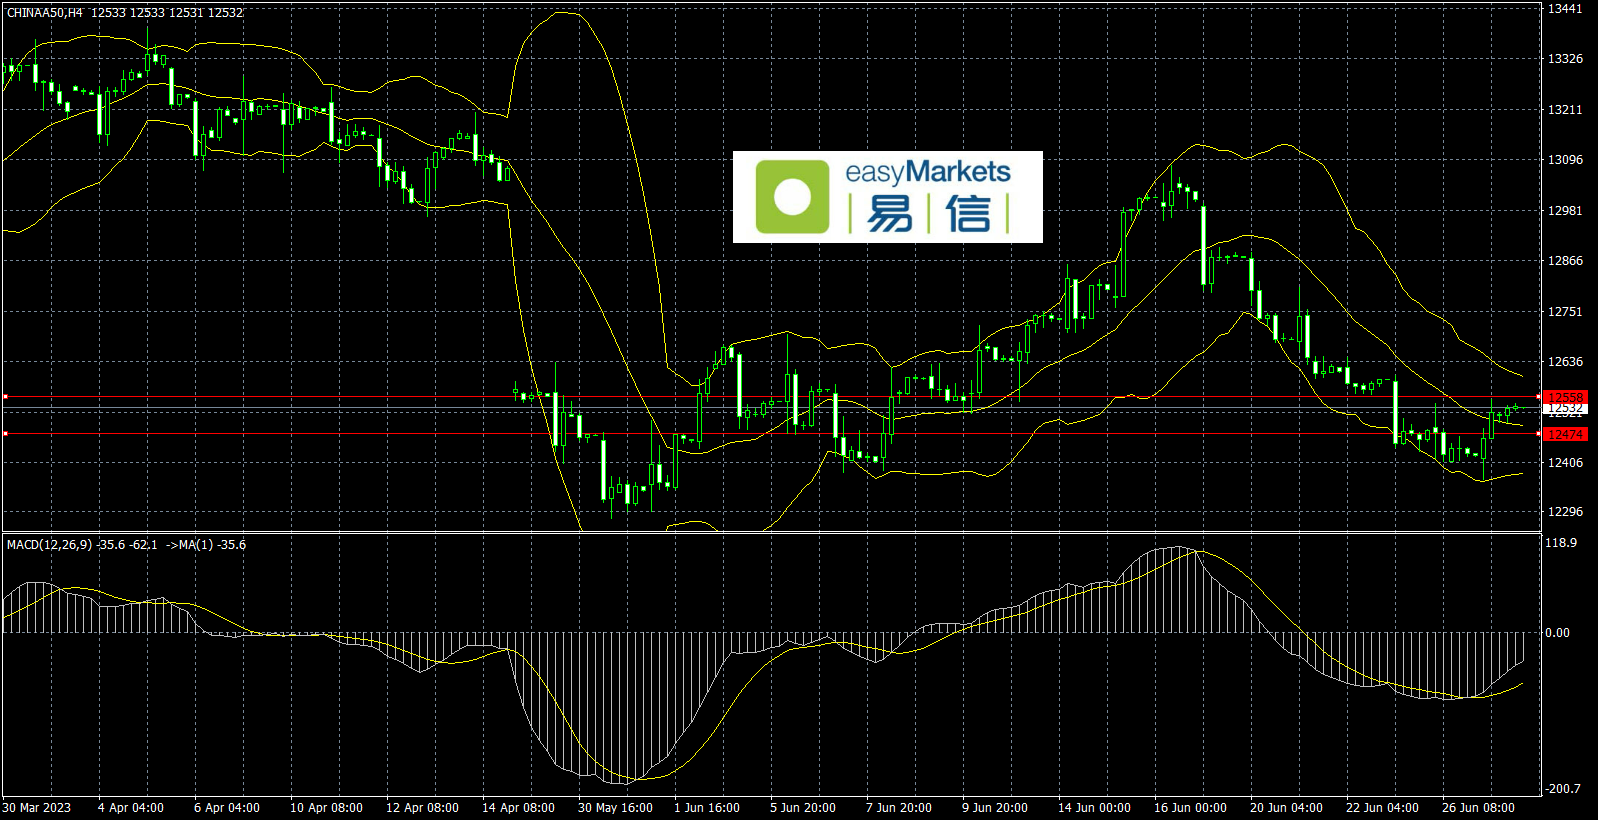The width and height of the screenshot is (1598, 820).
Task: Click the 20 Jun 04:00 time label
Action: pos(1286,808)
